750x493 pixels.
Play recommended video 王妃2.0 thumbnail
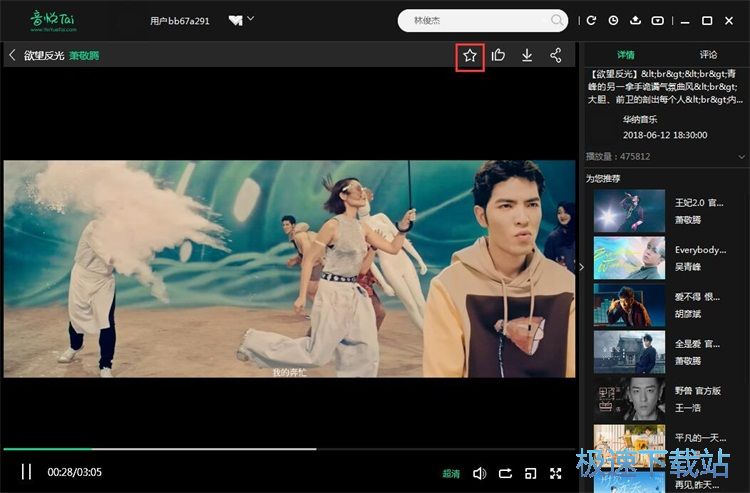click(x=629, y=211)
